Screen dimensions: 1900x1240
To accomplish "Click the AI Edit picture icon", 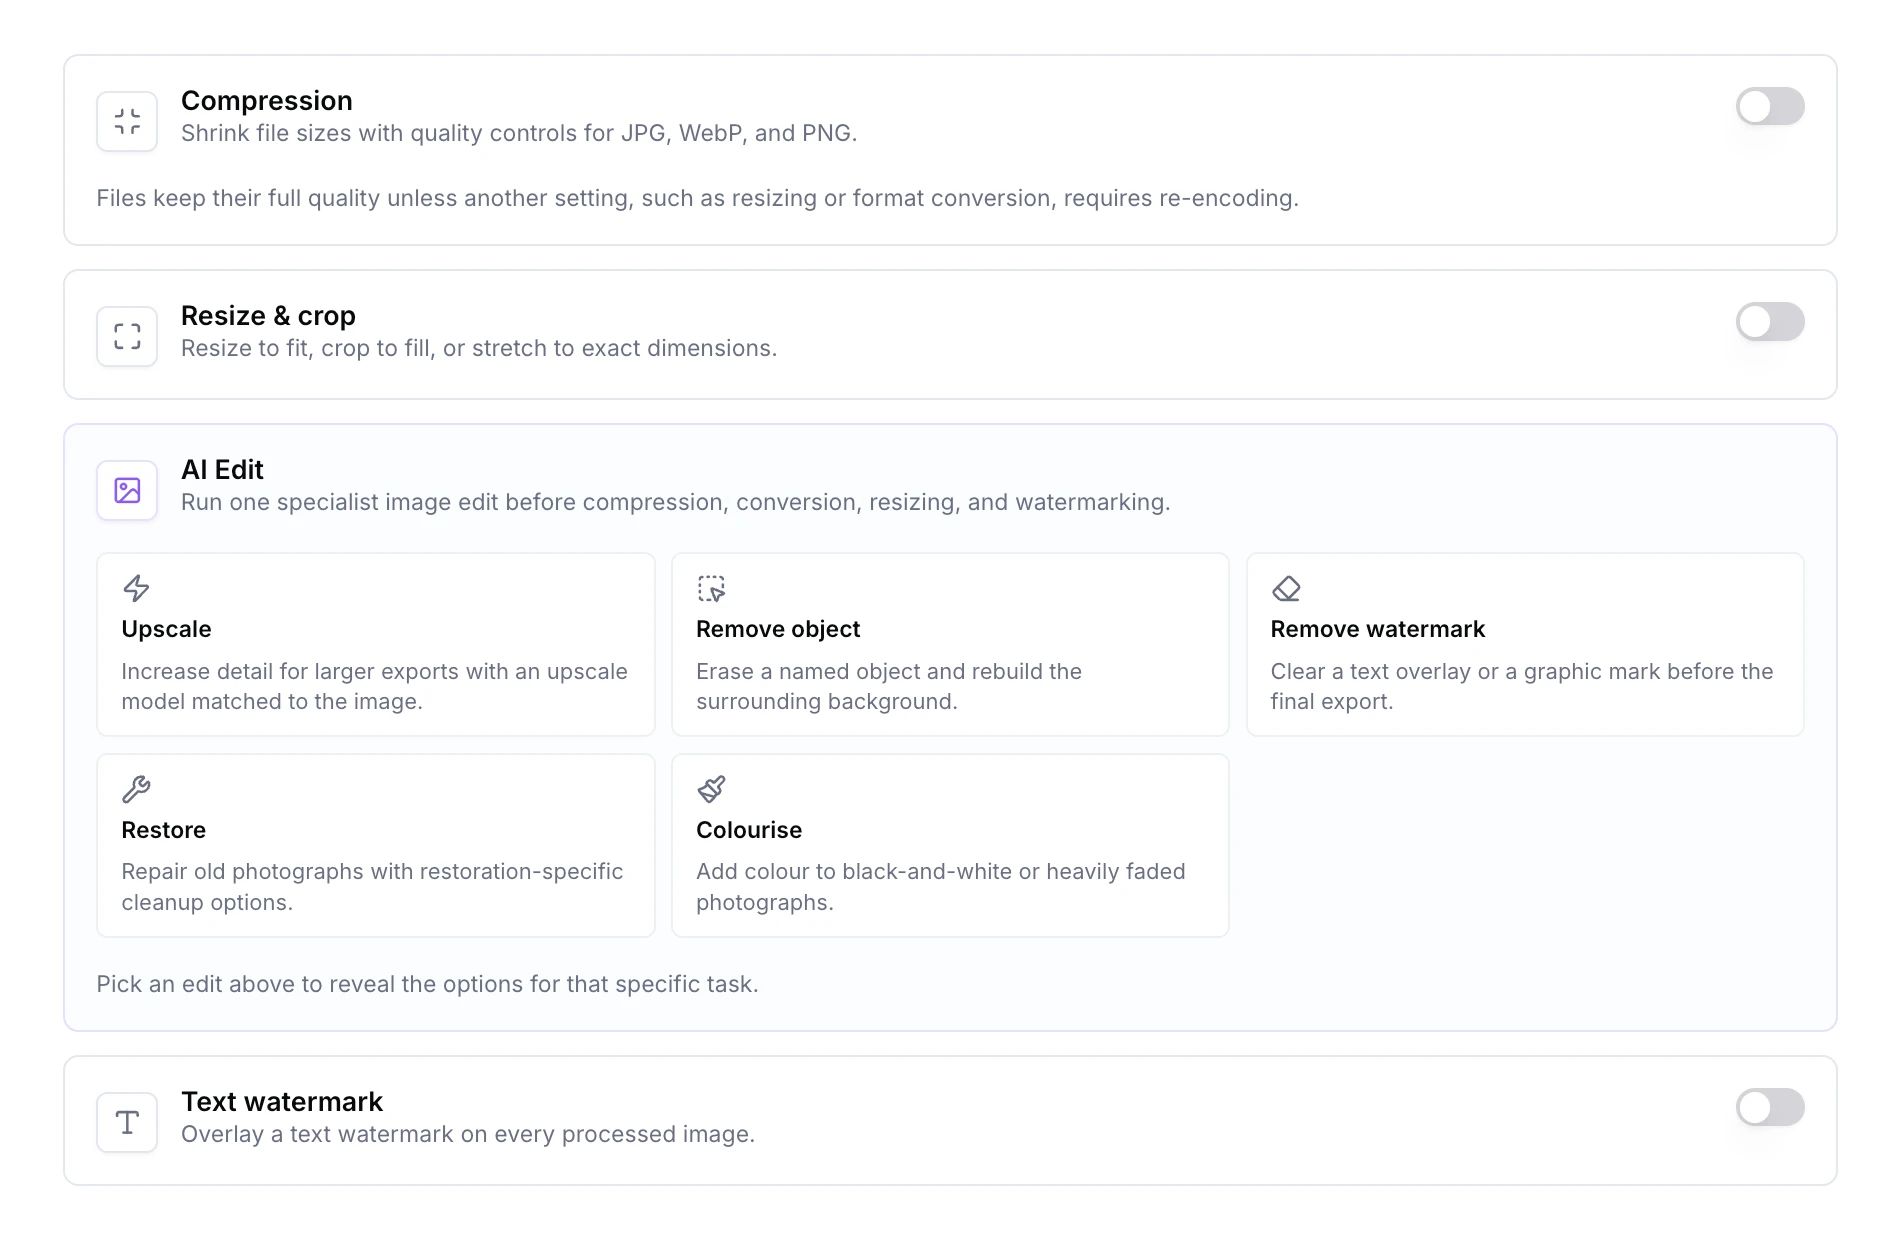I will point(126,490).
